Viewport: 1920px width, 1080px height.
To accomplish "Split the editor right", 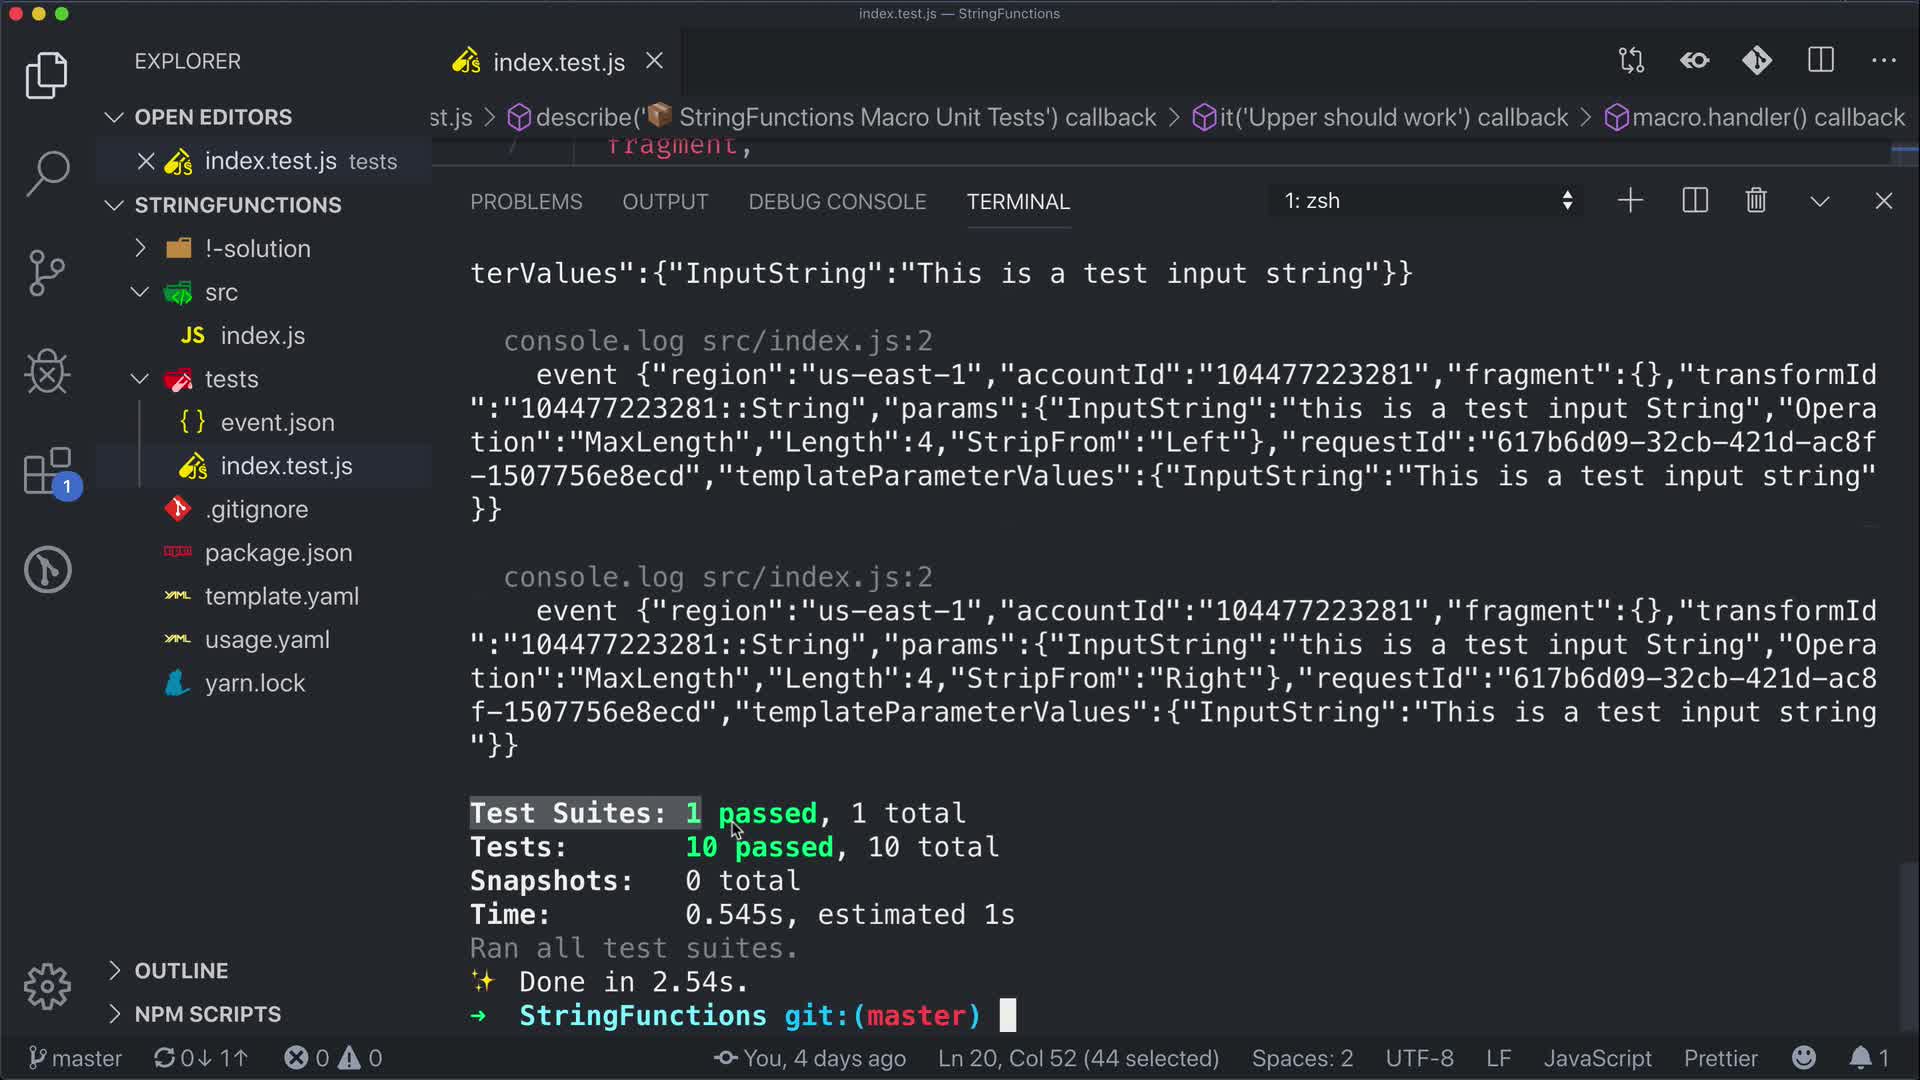I will (x=1821, y=61).
